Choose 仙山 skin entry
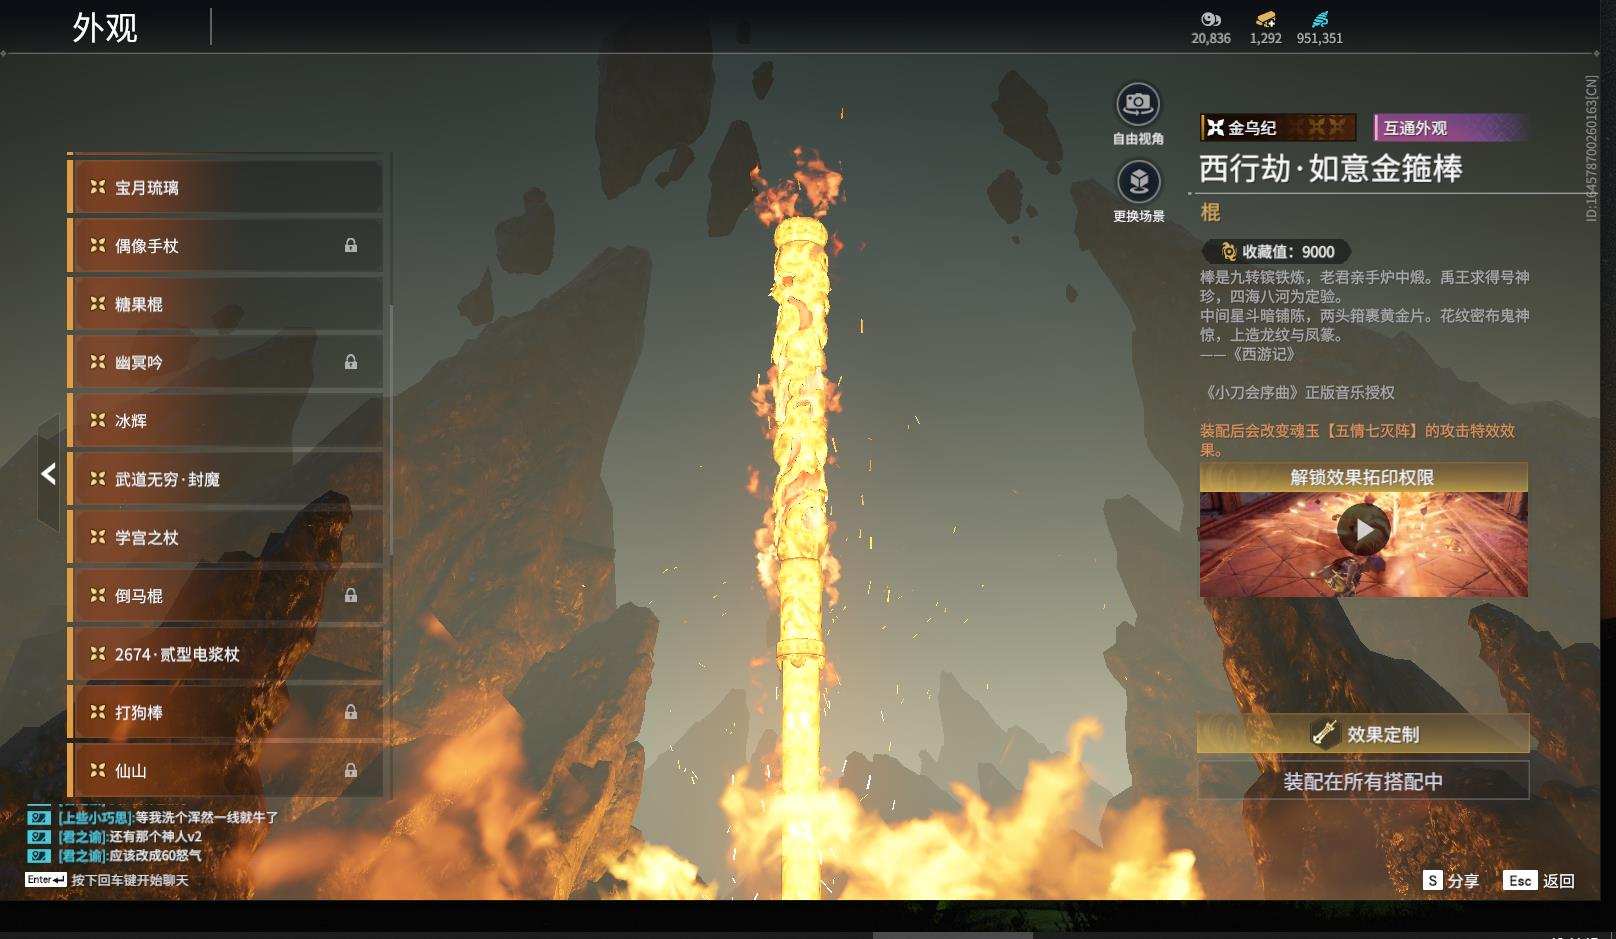The height and width of the screenshot is (939, 1616). point(226,770)
